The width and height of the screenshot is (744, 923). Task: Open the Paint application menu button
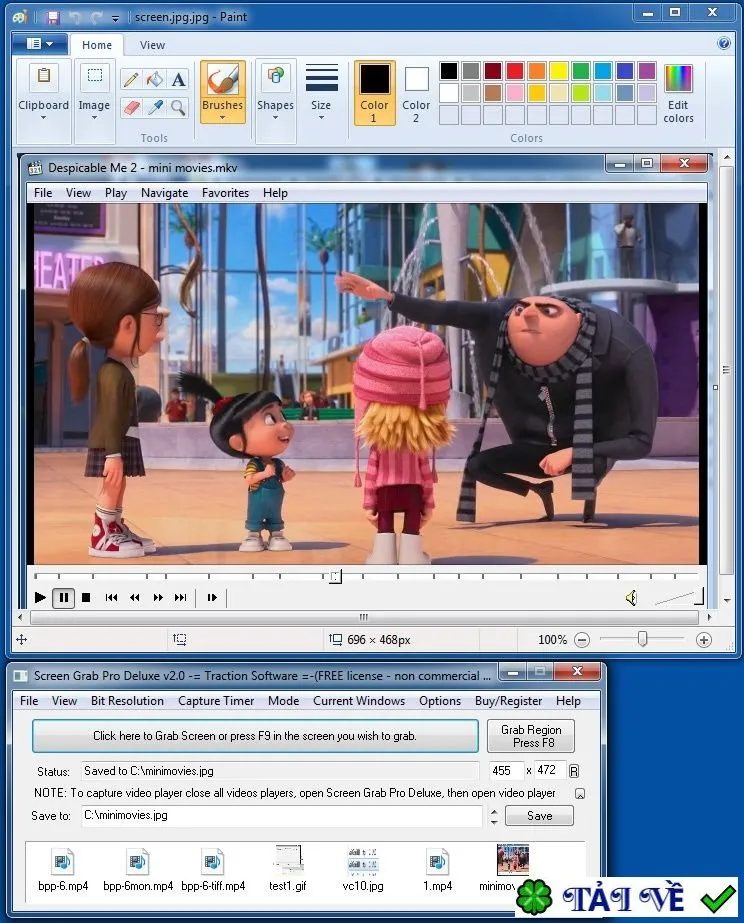click(39, 44)
